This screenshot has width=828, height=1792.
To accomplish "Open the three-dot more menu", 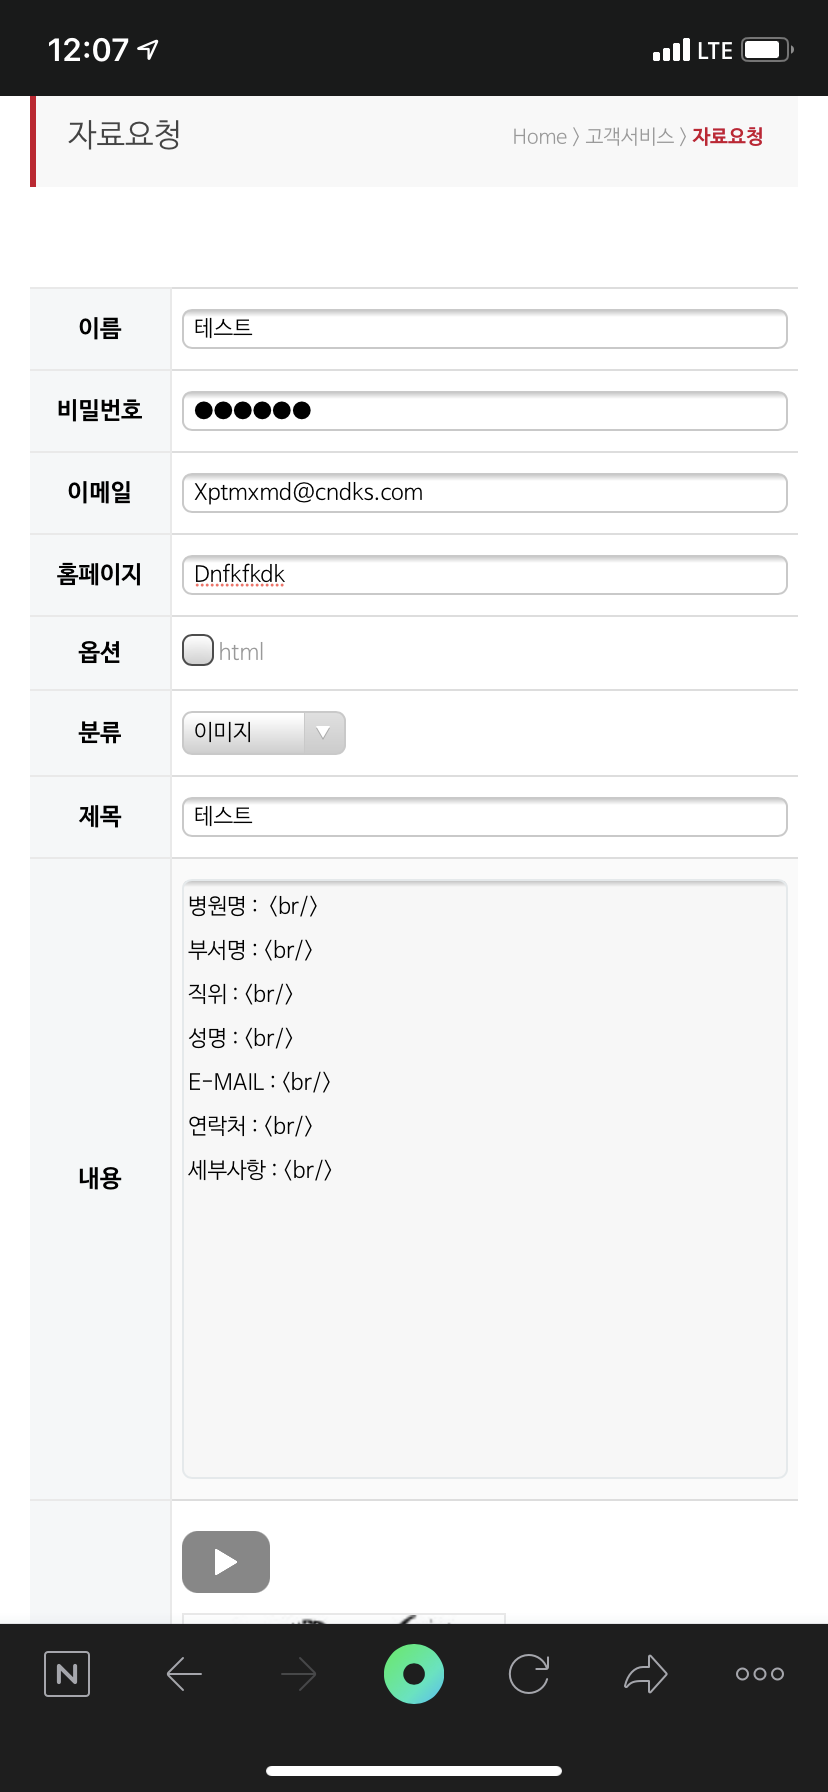I will [x=760, y=1674].
